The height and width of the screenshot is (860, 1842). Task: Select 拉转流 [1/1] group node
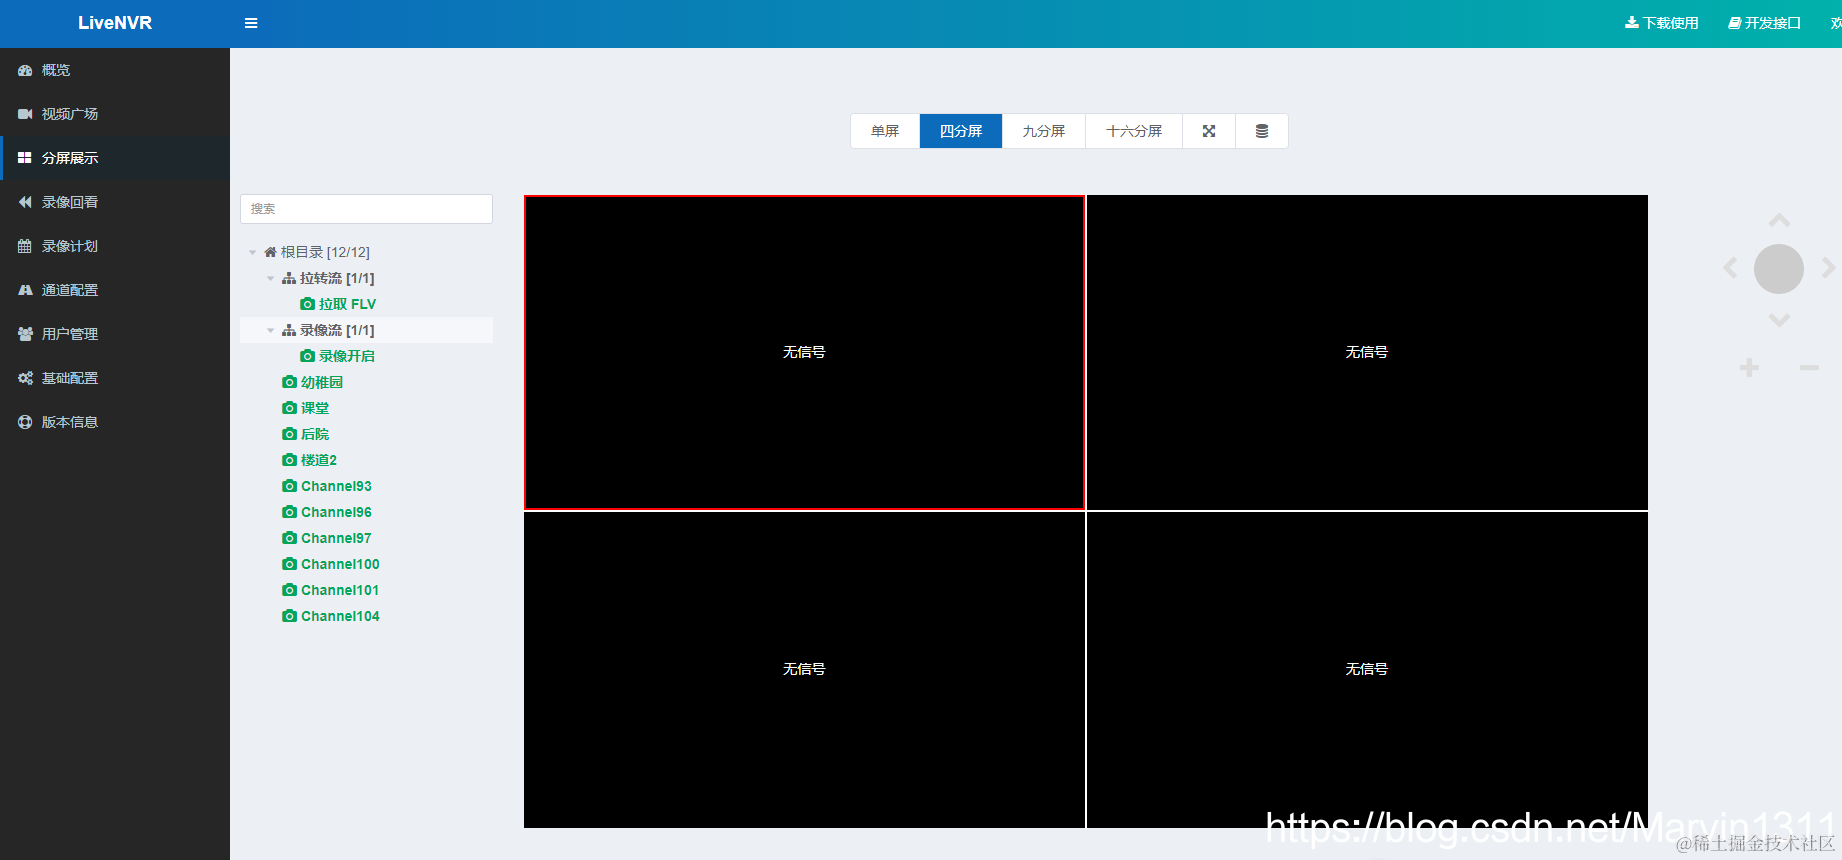(337, 278)
